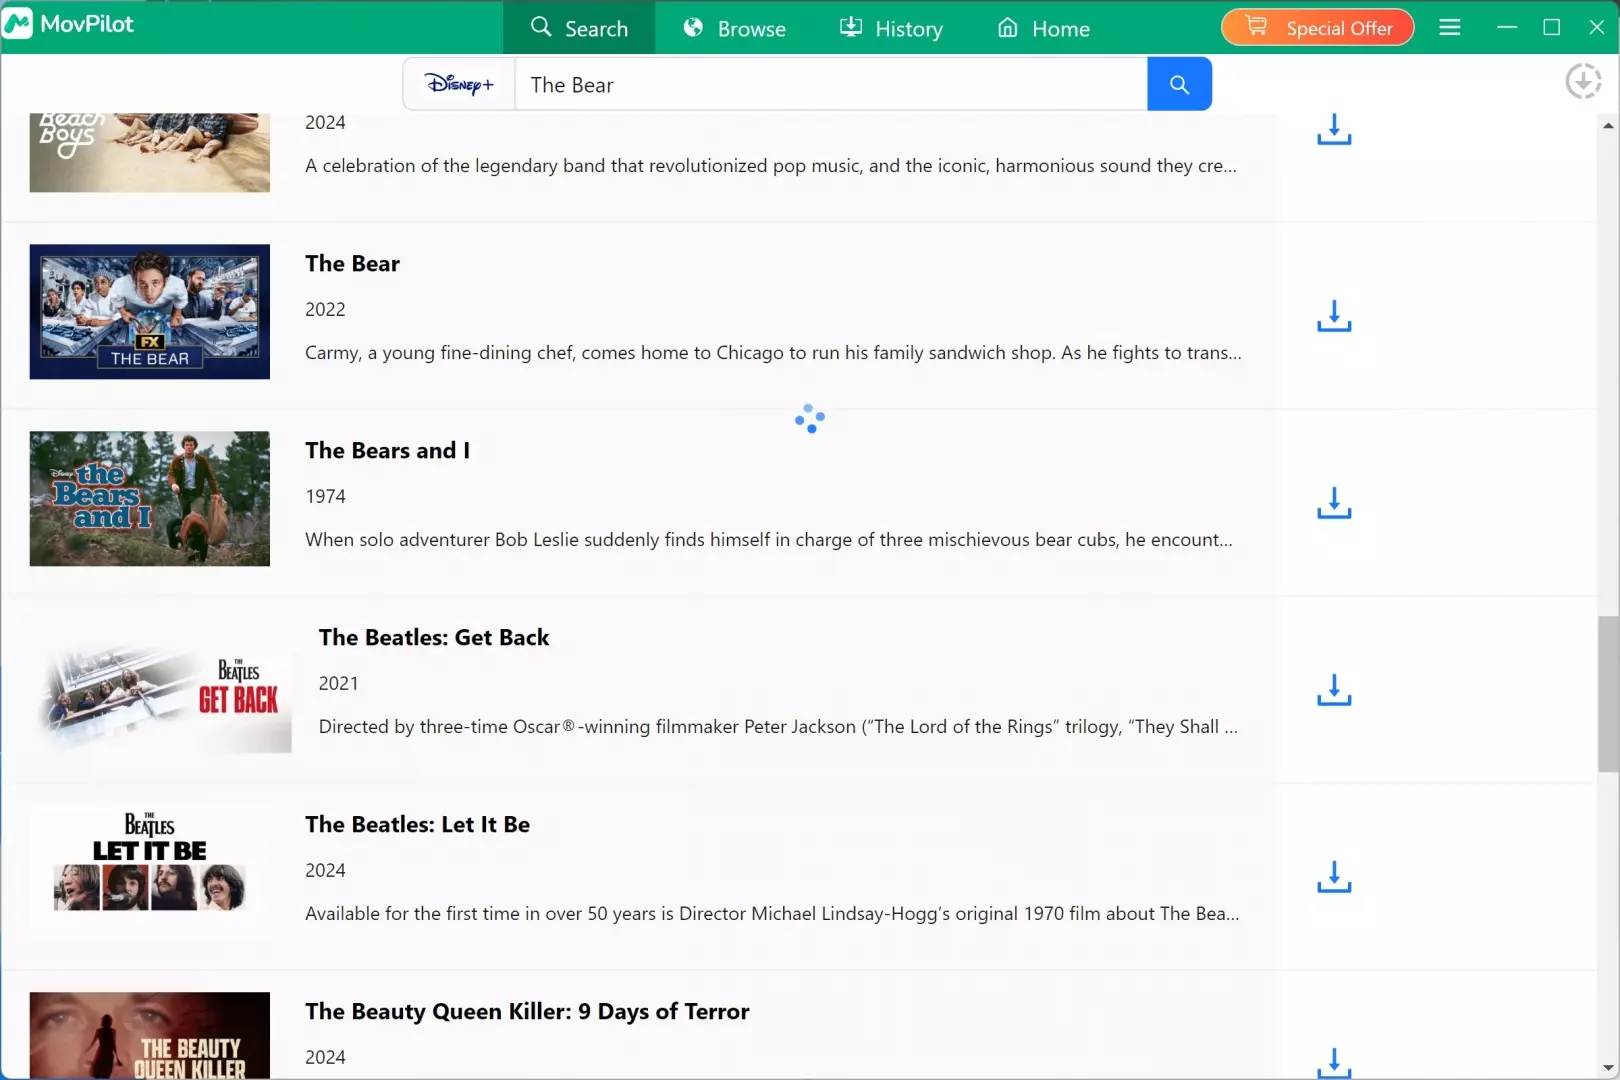
Task: Click the Special Offer button
Action: [x=1317, y=27]
